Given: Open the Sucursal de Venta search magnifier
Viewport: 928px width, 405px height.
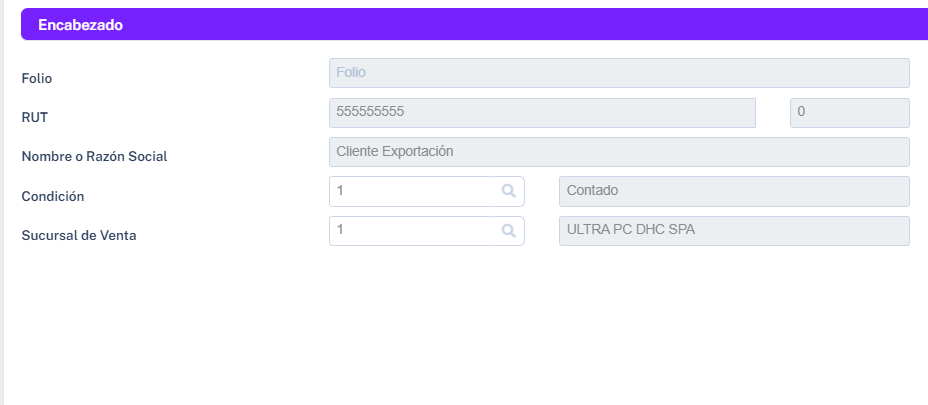Looking at the screenshot, I should point(508,231).
